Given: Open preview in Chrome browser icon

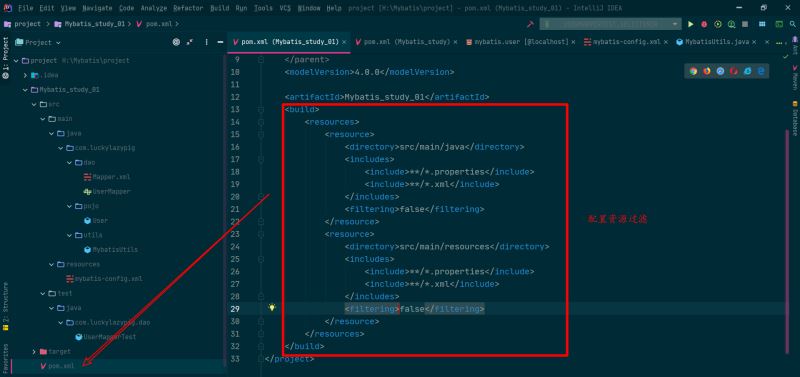Looking at the screenshot, I should [693, 71].
